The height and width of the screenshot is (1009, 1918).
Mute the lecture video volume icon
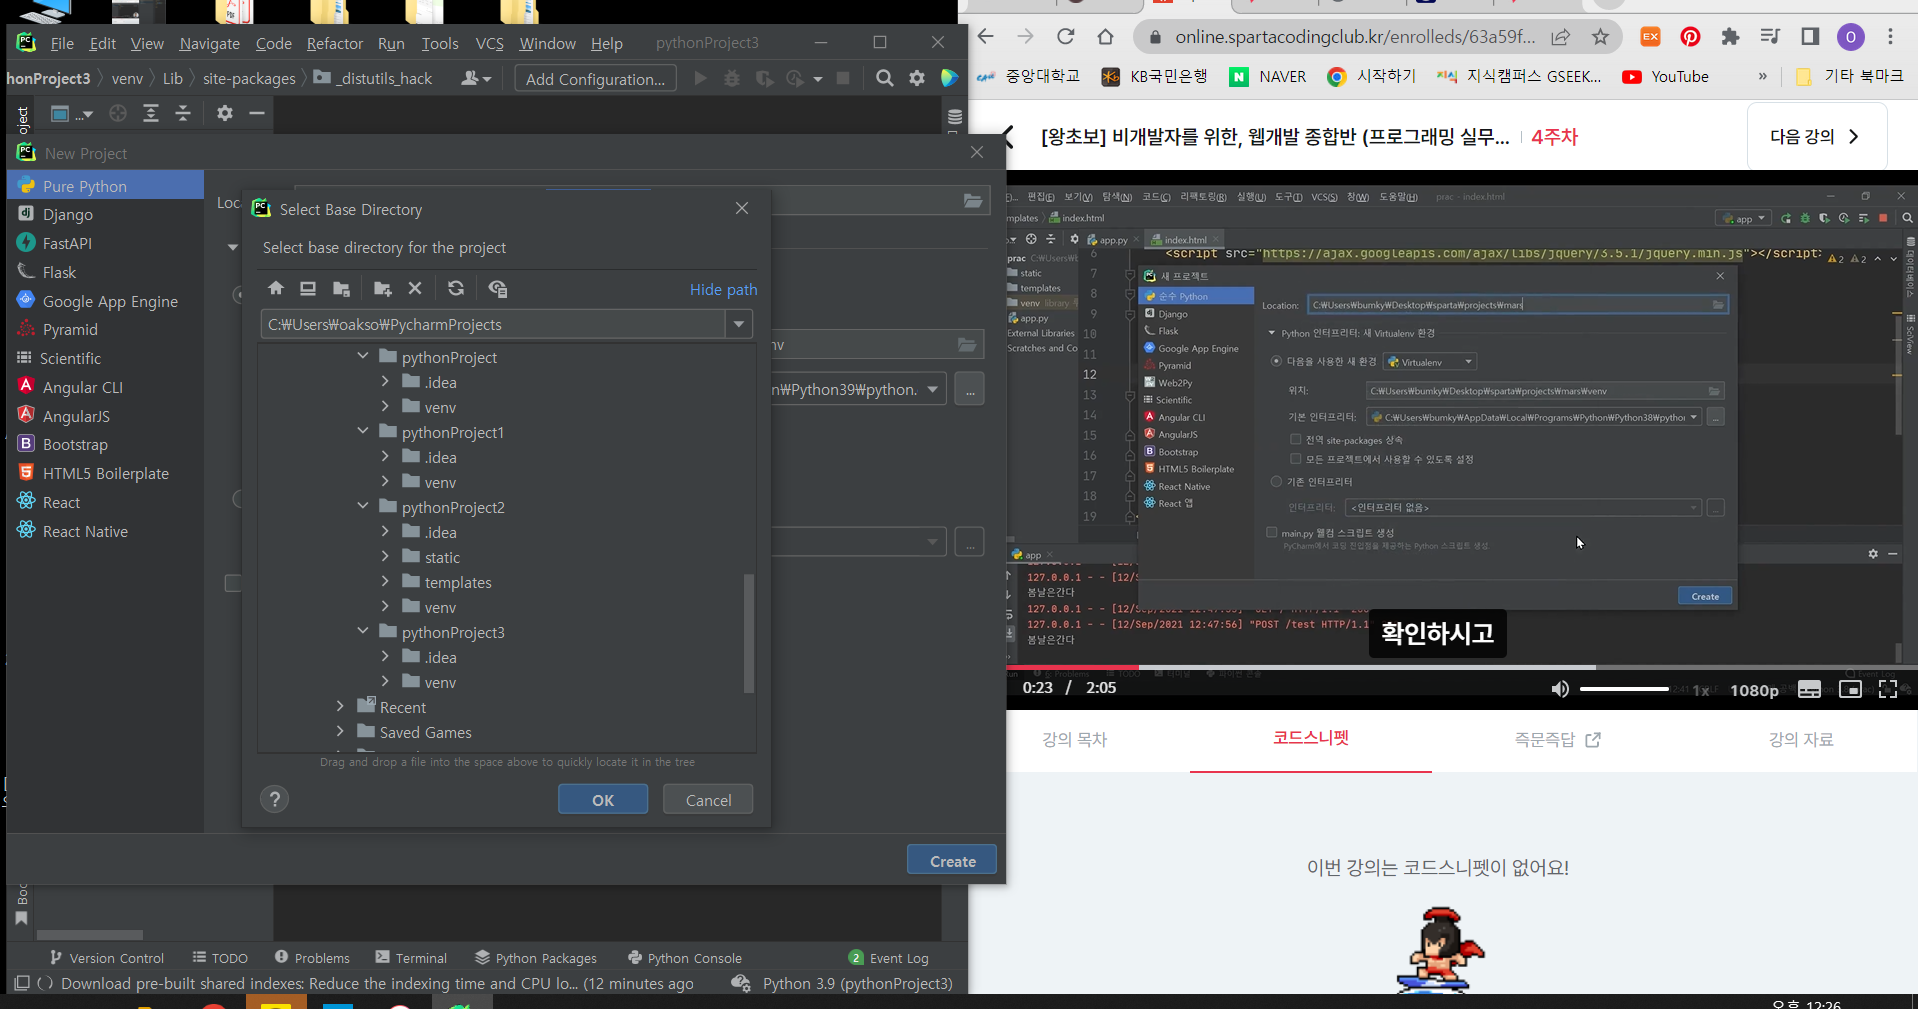[1560, 689]
